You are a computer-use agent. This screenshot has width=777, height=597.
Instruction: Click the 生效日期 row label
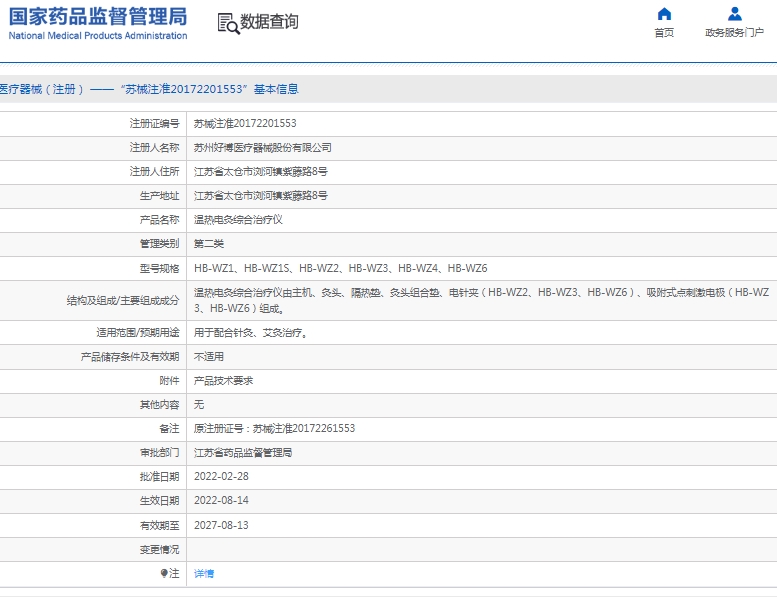159,500
